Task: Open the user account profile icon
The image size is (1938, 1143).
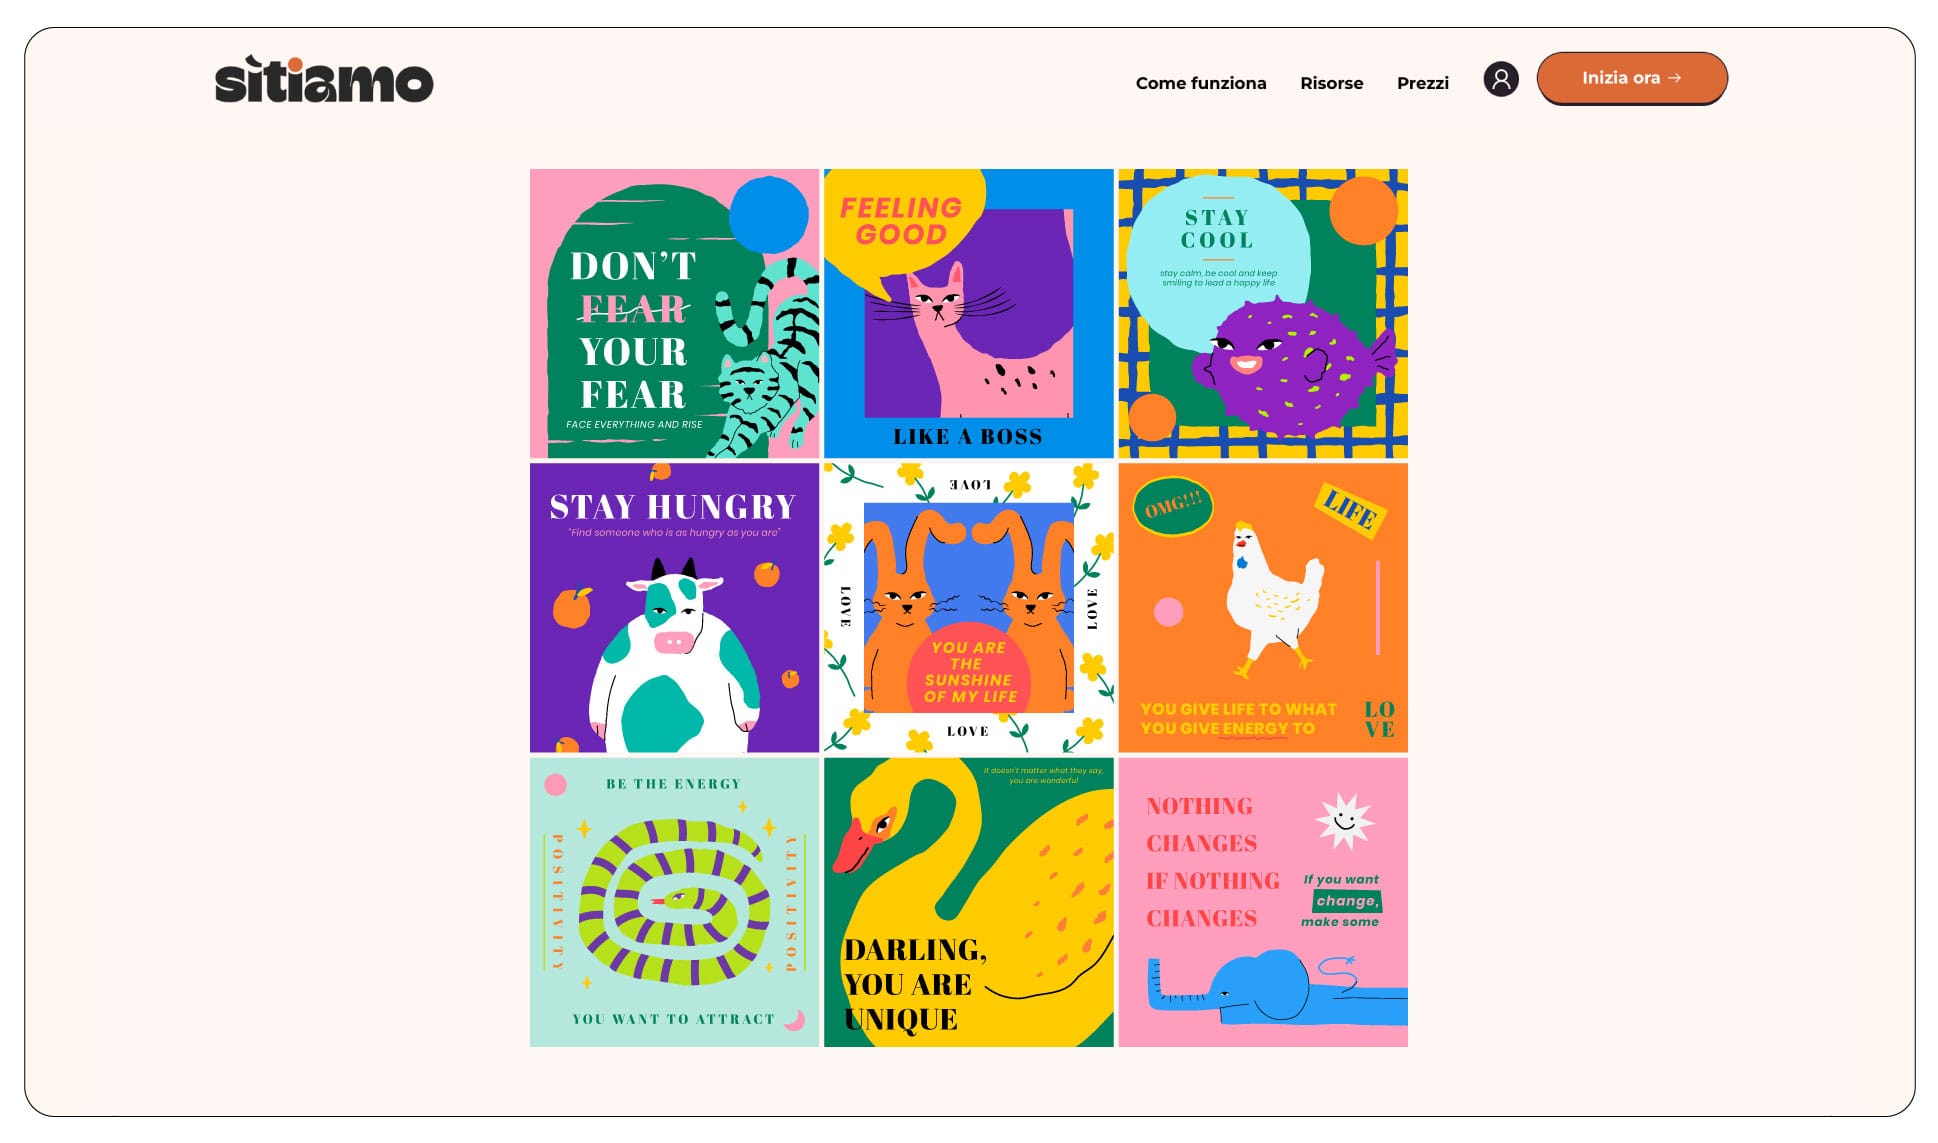Action: pos(1500,79)
